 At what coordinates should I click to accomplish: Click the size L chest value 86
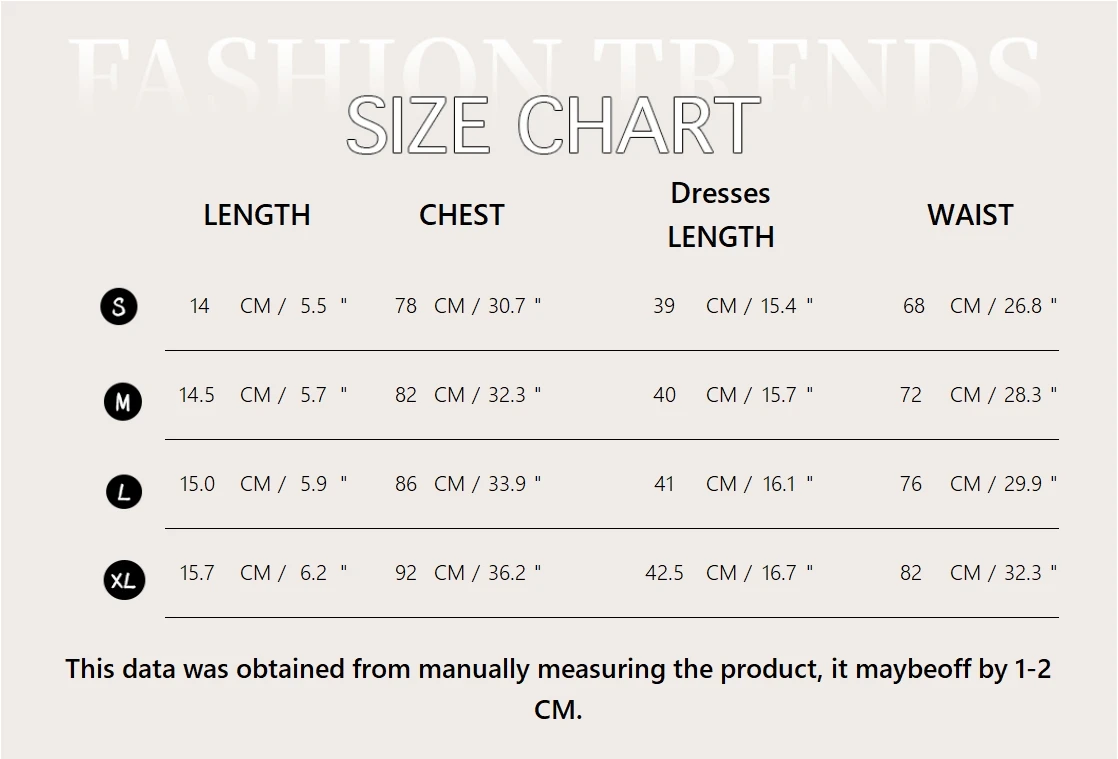(406, 484)
